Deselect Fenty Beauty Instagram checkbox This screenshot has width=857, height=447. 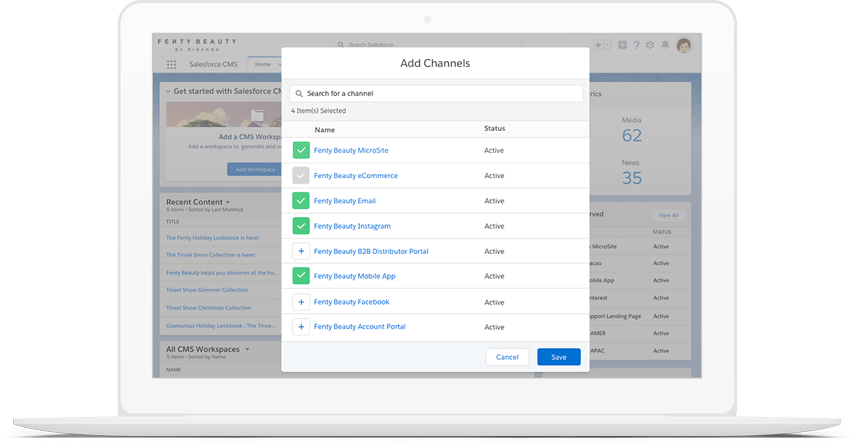pos(301,226)
